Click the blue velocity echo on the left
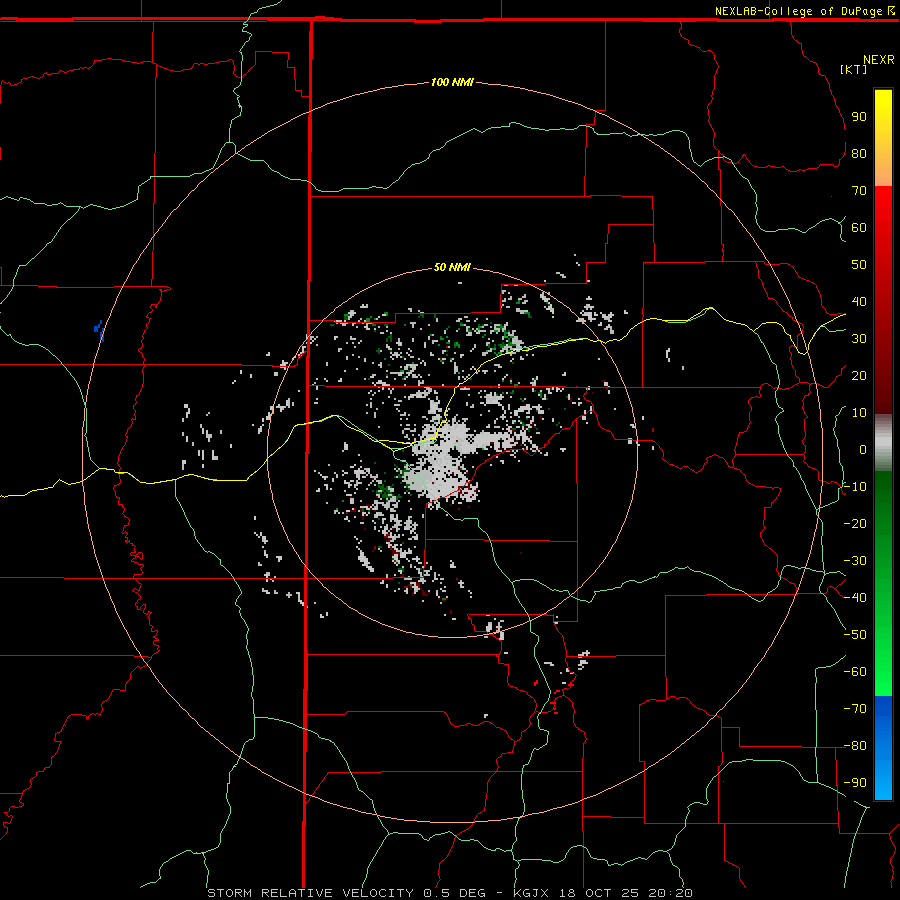The height and width of the screenshot is (900, 900). (99, 331)
